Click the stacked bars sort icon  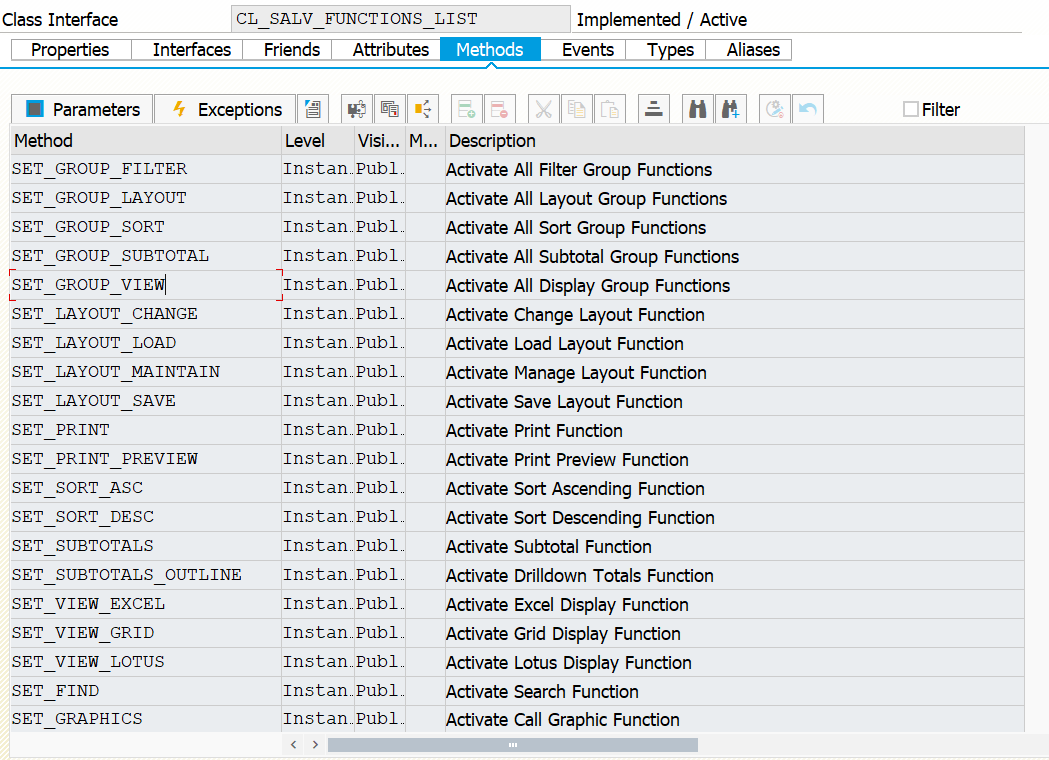(x=654, y=109)
